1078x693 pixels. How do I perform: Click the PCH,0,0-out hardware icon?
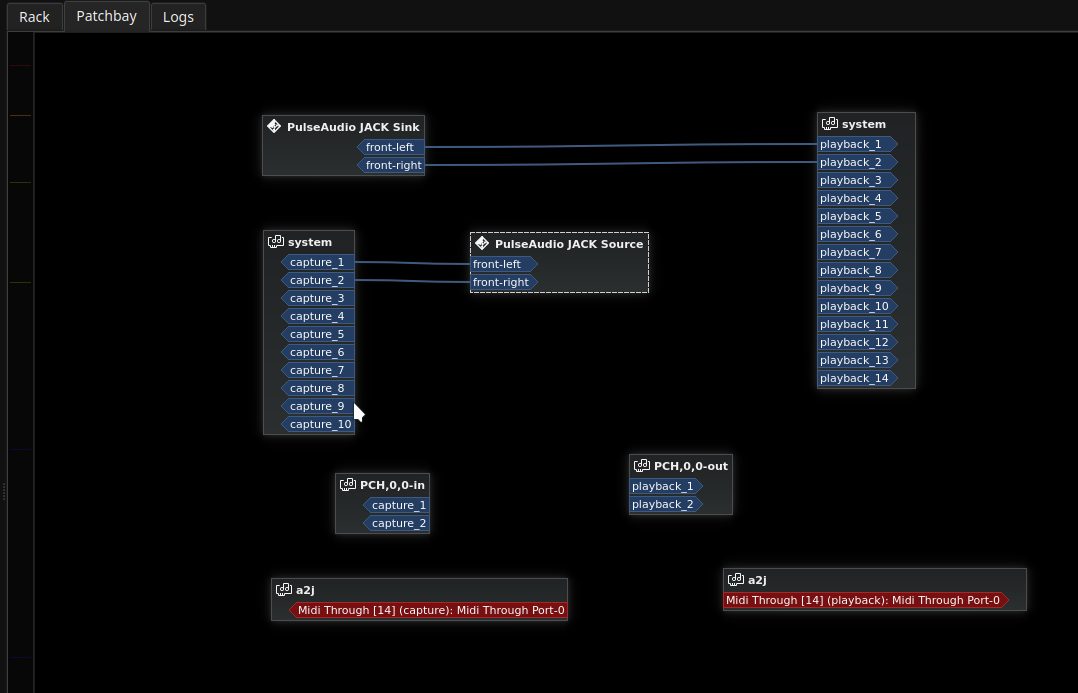(641, 465)
